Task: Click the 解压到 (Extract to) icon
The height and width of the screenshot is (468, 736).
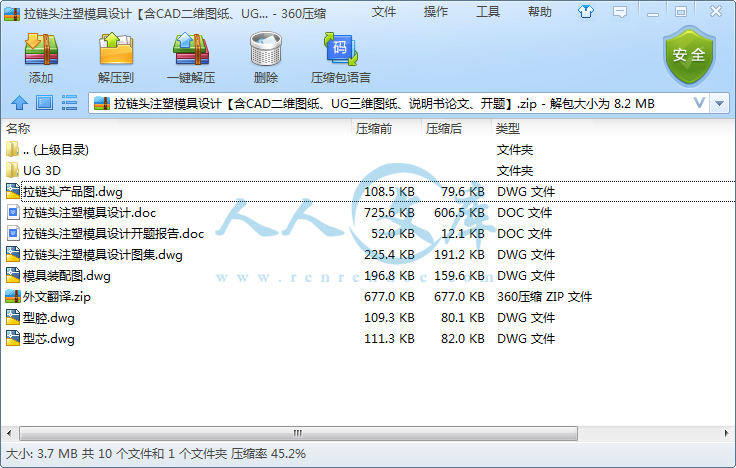Action: 116,49
